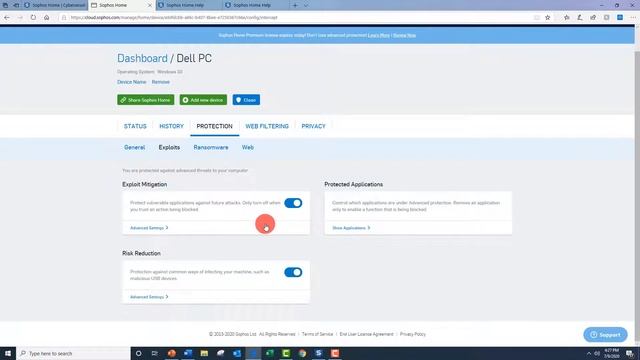Open Learn More in the license banner
The width and height of the screenshot is (640, 360).
tap(378, 36)
